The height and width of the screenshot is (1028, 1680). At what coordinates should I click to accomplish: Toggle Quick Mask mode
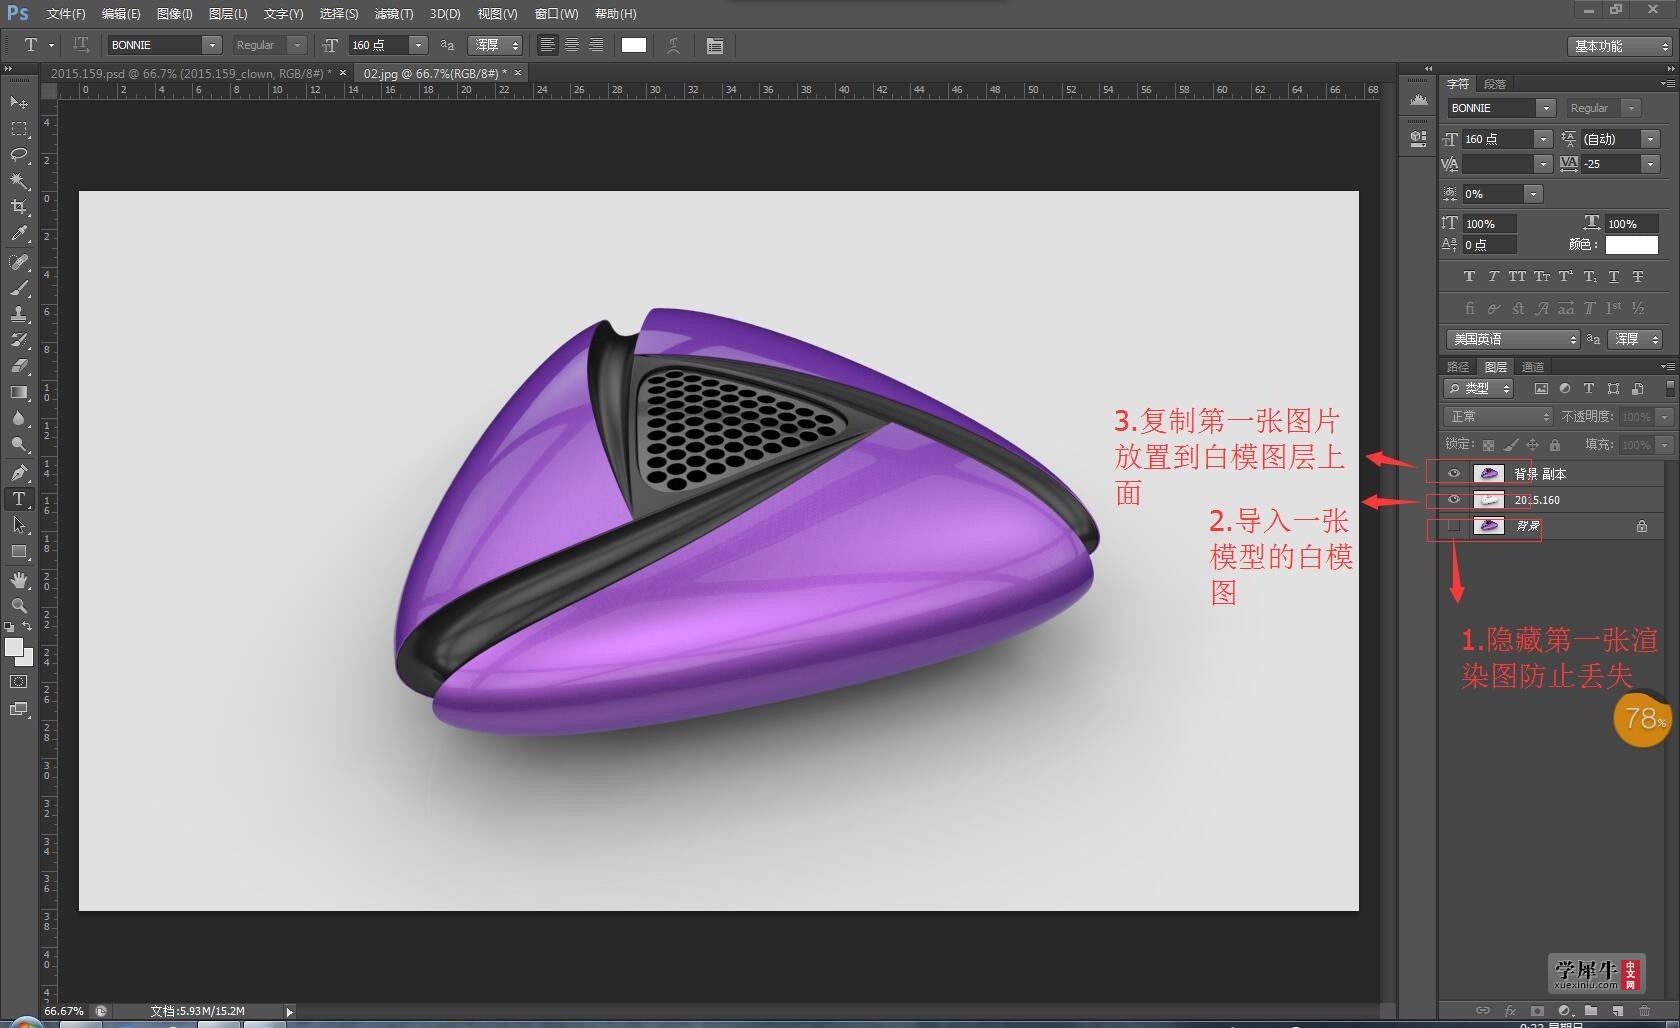18,681
